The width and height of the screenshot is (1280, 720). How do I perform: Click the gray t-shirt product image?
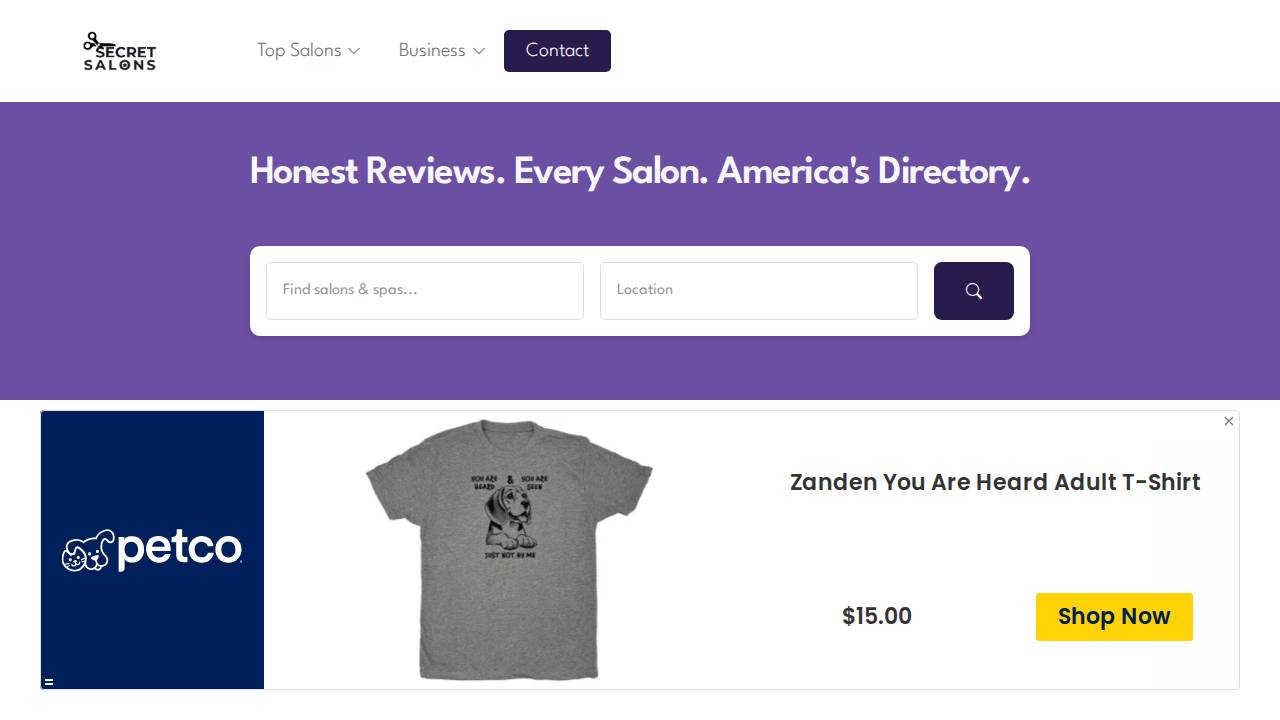point(512,550)
